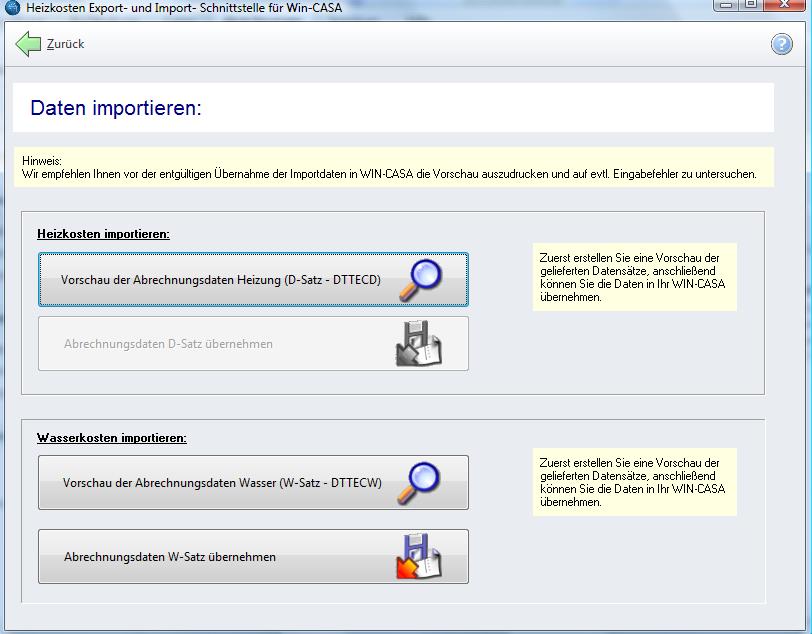
Task: Click the Win-CASA globe icon in title bar
Action: click(11, 7)
